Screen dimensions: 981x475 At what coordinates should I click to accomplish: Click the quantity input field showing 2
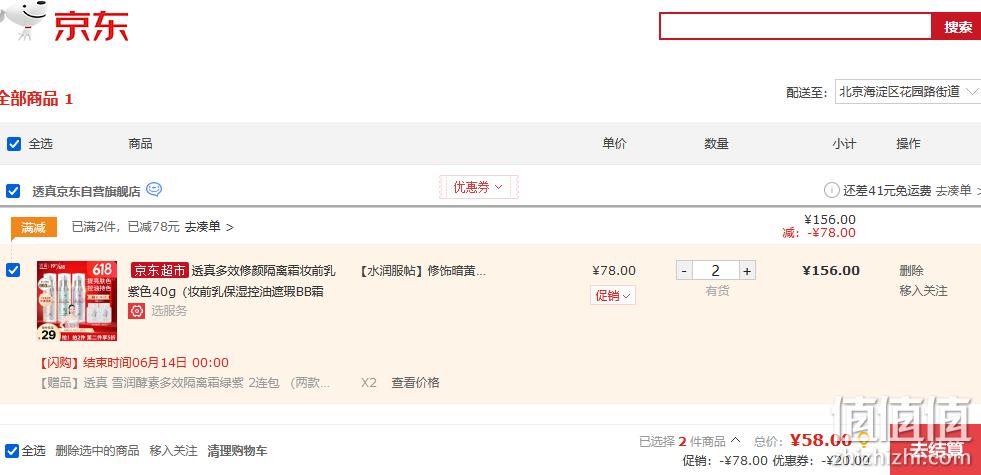[x=716, y=270]
